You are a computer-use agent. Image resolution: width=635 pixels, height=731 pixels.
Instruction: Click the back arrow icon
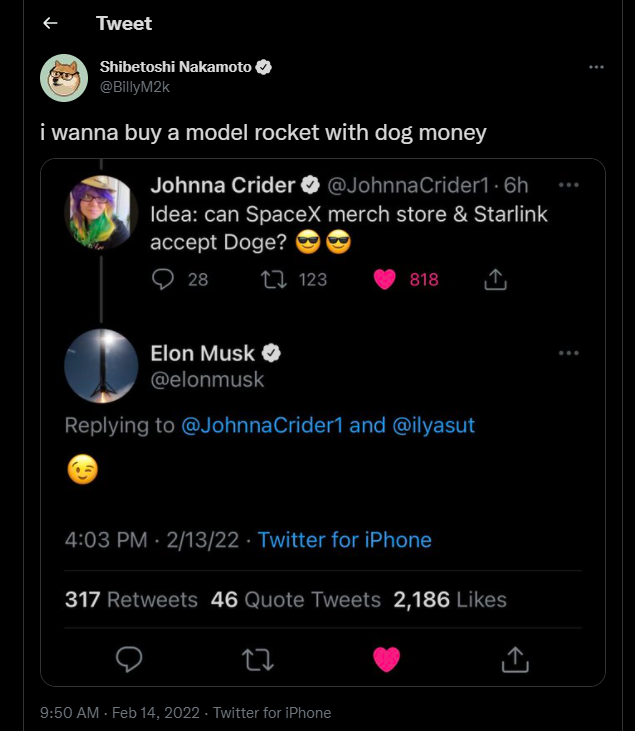[x=50, y=23]
